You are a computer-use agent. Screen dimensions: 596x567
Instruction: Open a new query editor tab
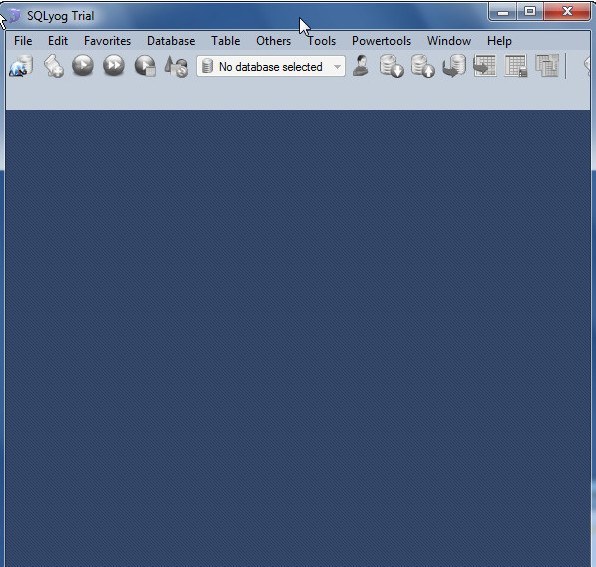point(54,66)
